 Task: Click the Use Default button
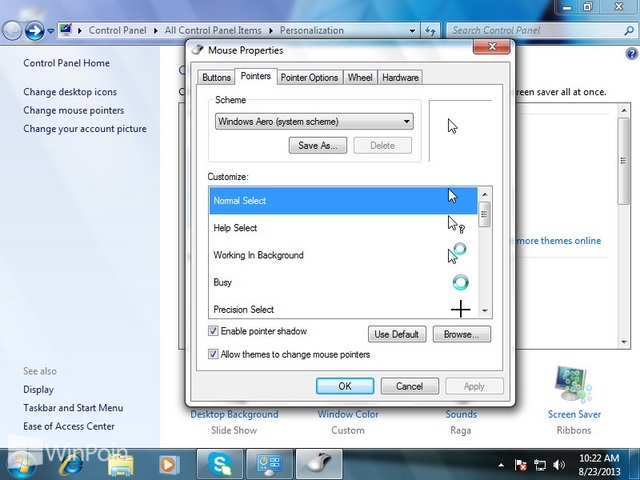[x=397, y=334]
